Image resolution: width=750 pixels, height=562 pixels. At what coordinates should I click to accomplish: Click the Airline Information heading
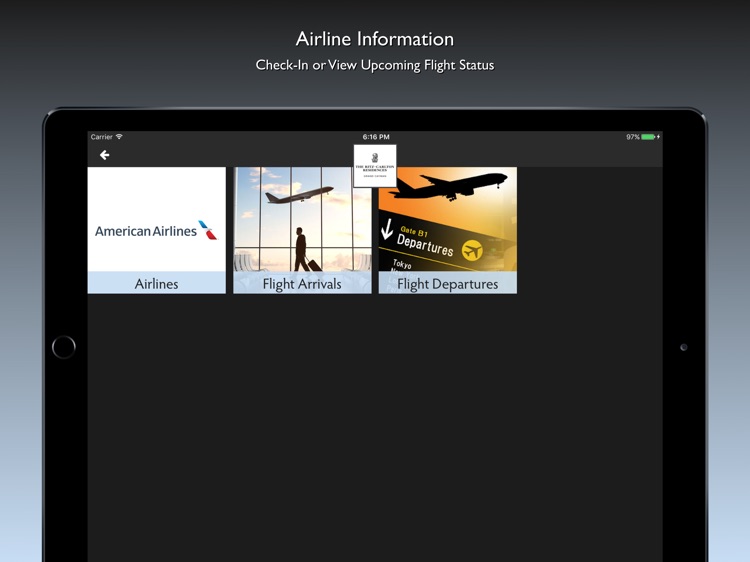coord(375,39)
